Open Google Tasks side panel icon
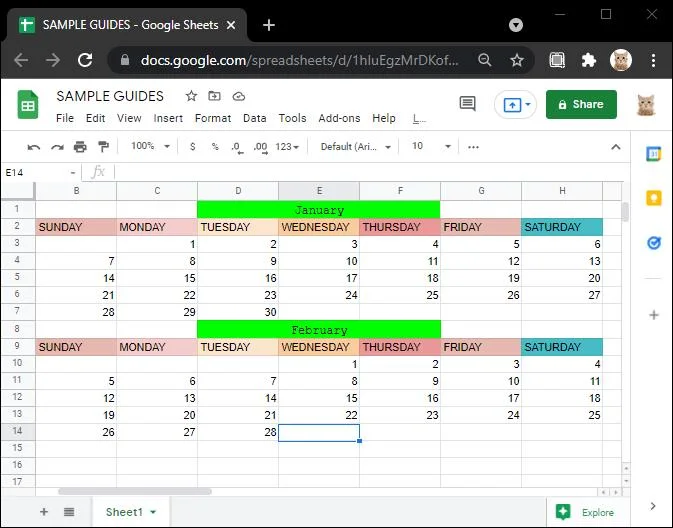The width and height of the screenshot is (673, 528). (654, 243)
